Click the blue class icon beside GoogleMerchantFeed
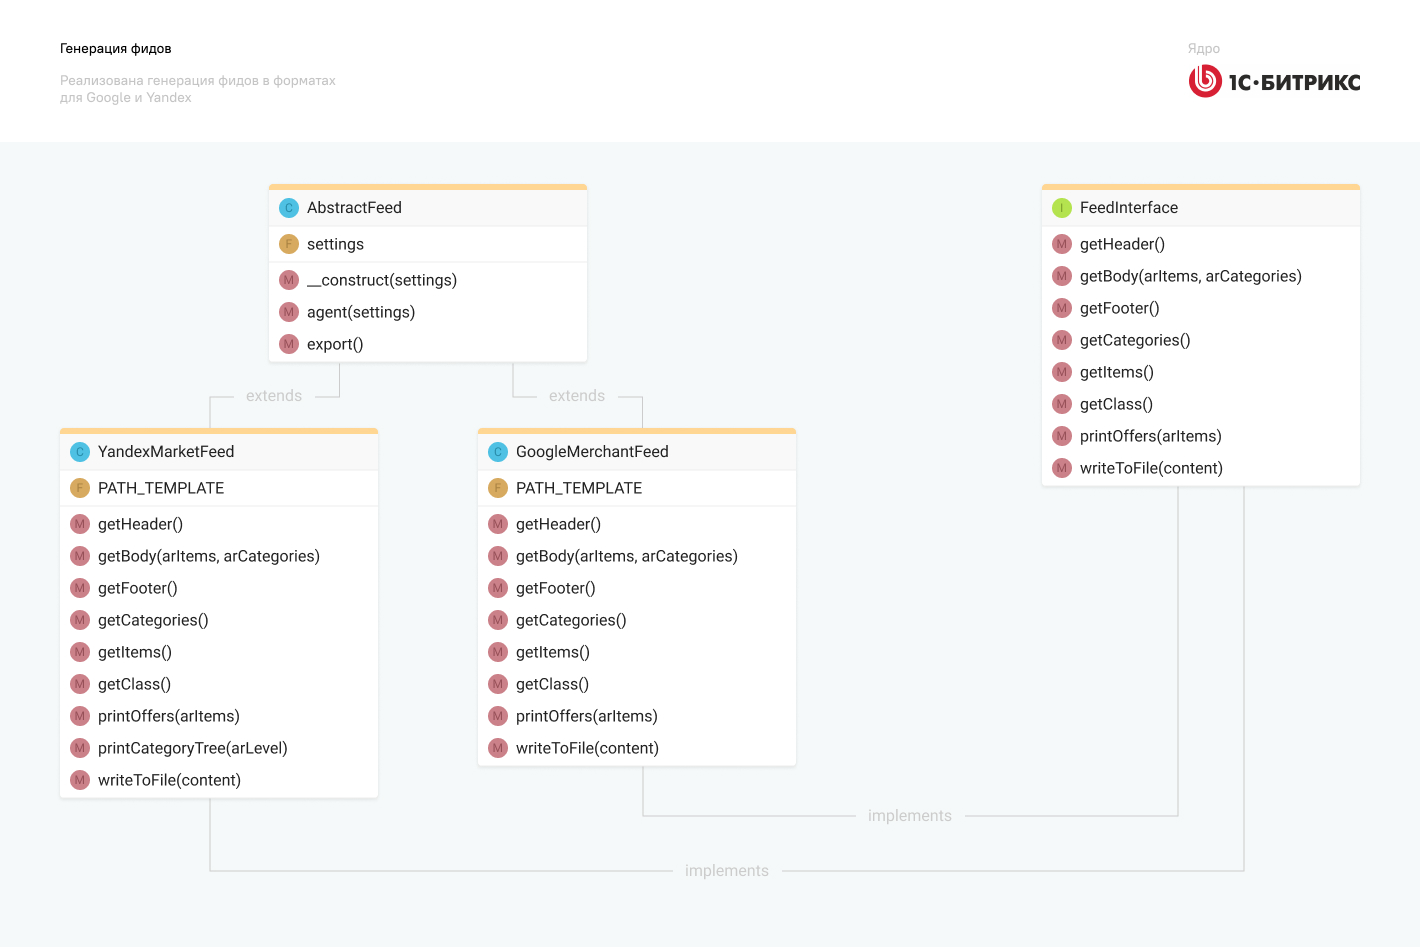 [498, 452]
